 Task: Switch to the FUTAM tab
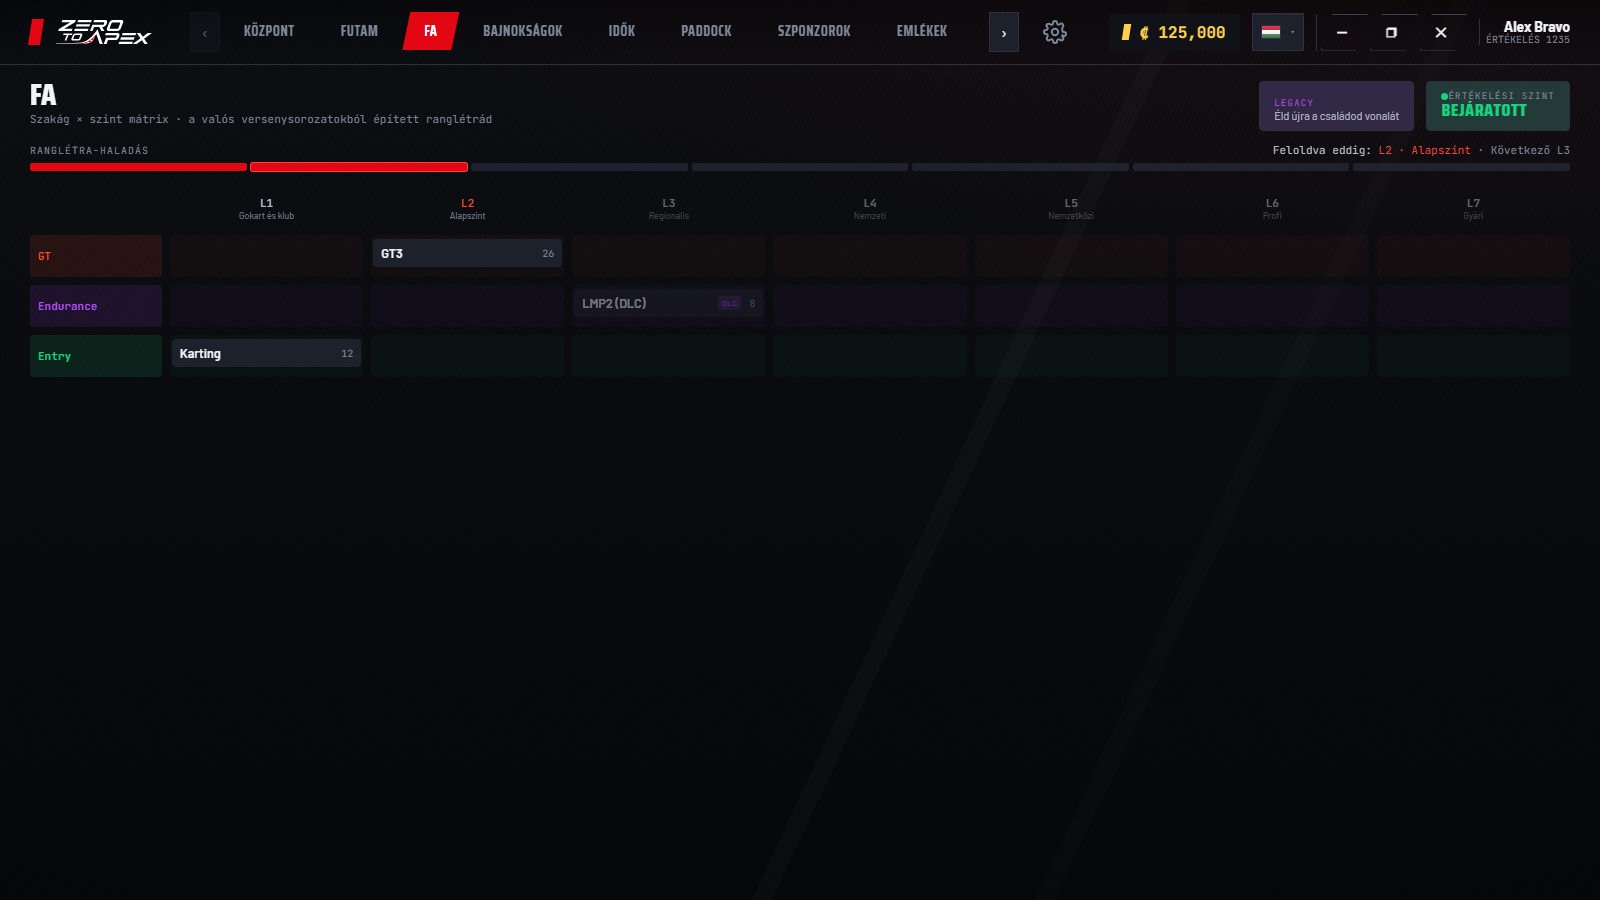click(x=359, y=31)
